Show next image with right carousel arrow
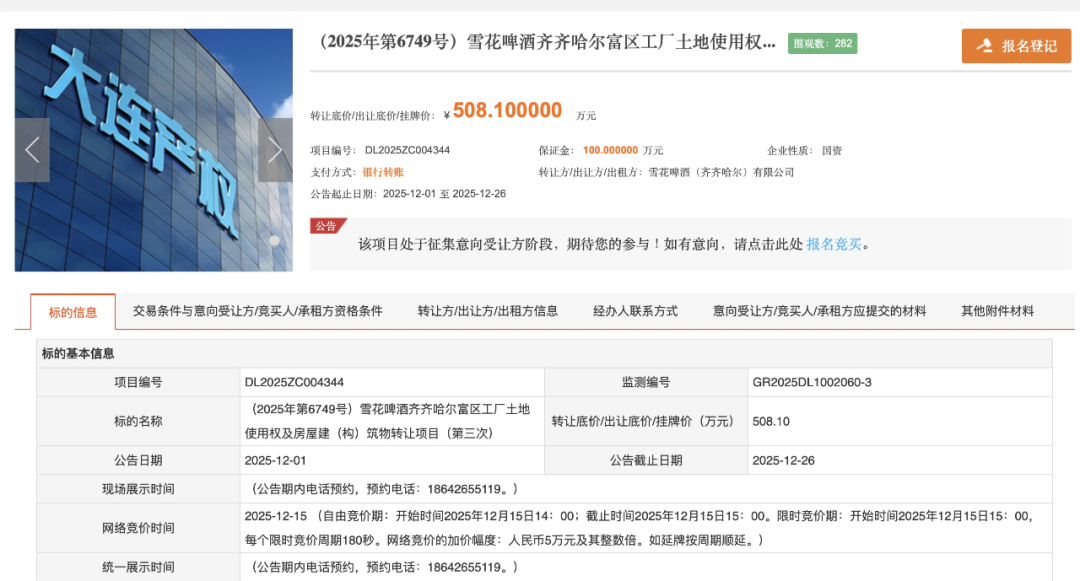This screenshot has width=1080, height=581. tap(275, 150)
